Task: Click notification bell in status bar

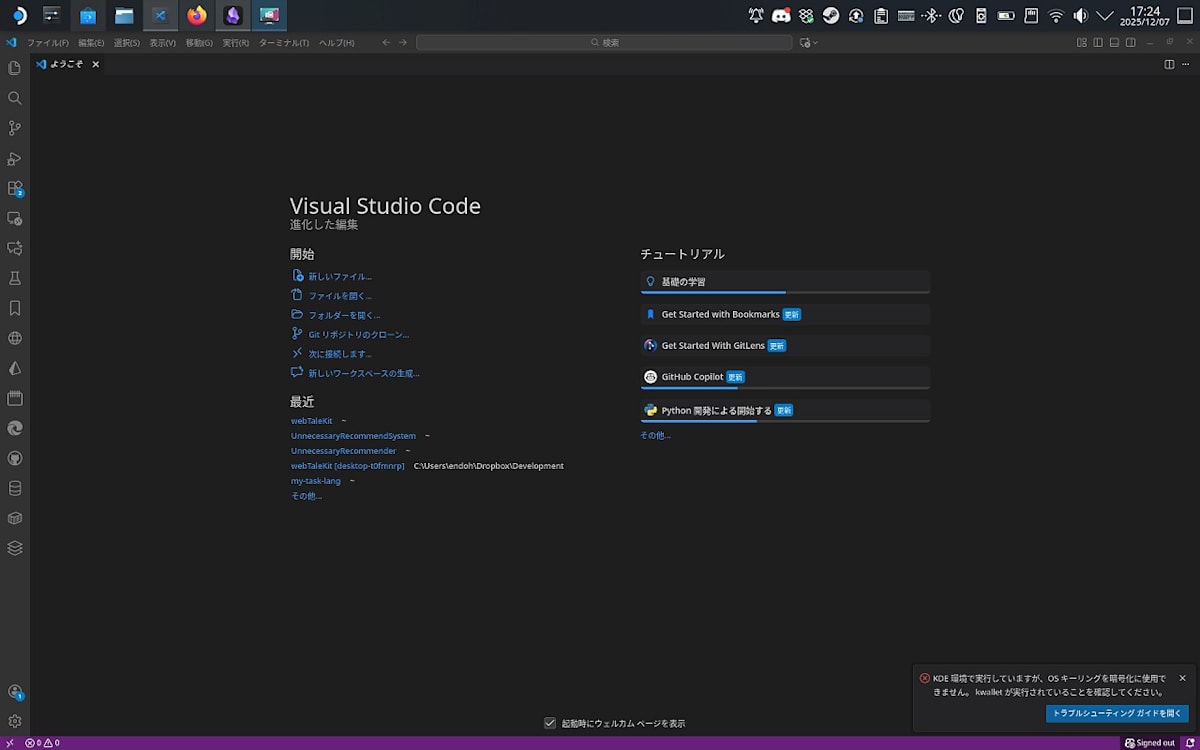Action: [1188, 743]
